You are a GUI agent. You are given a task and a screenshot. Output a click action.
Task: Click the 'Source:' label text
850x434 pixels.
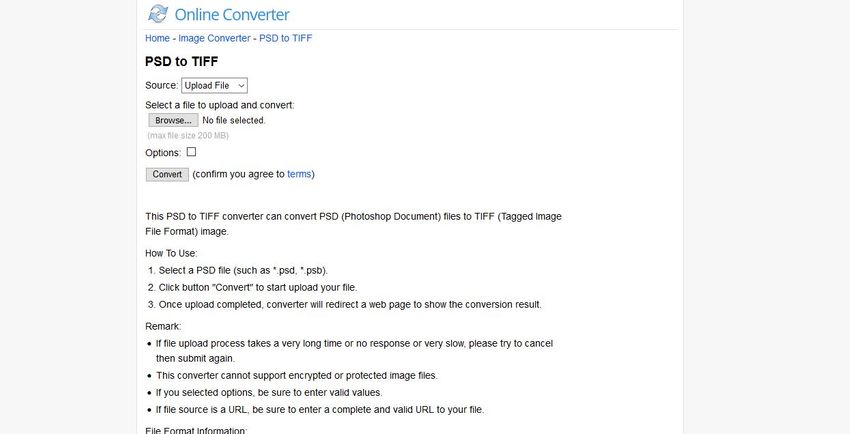[161, 86]
